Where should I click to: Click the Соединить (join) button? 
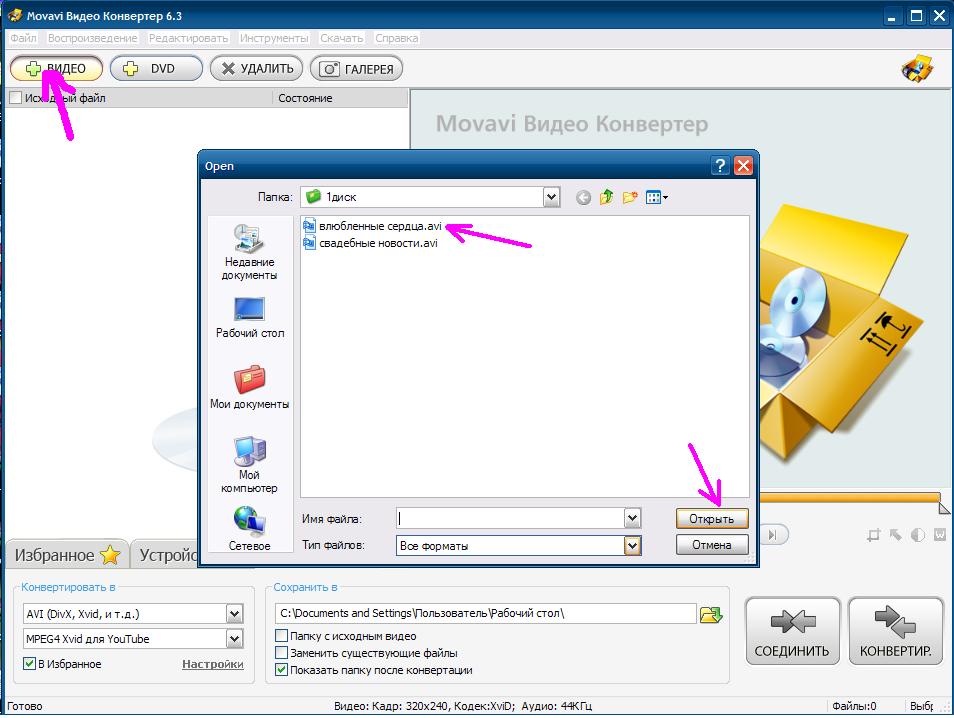point(792,631)
